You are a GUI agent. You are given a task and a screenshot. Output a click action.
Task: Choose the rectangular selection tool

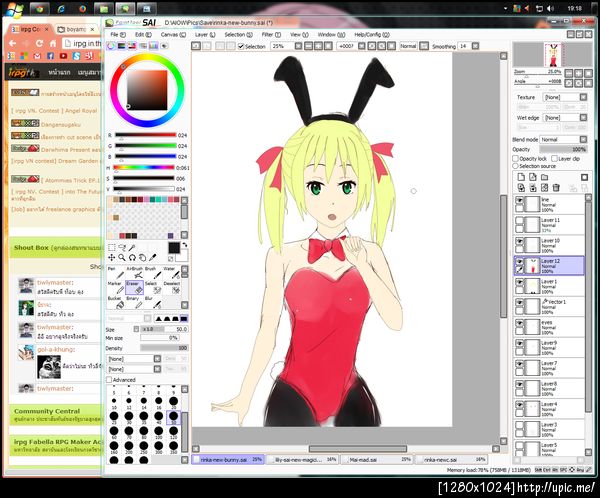pyautogui.click(x=112, y=248)
